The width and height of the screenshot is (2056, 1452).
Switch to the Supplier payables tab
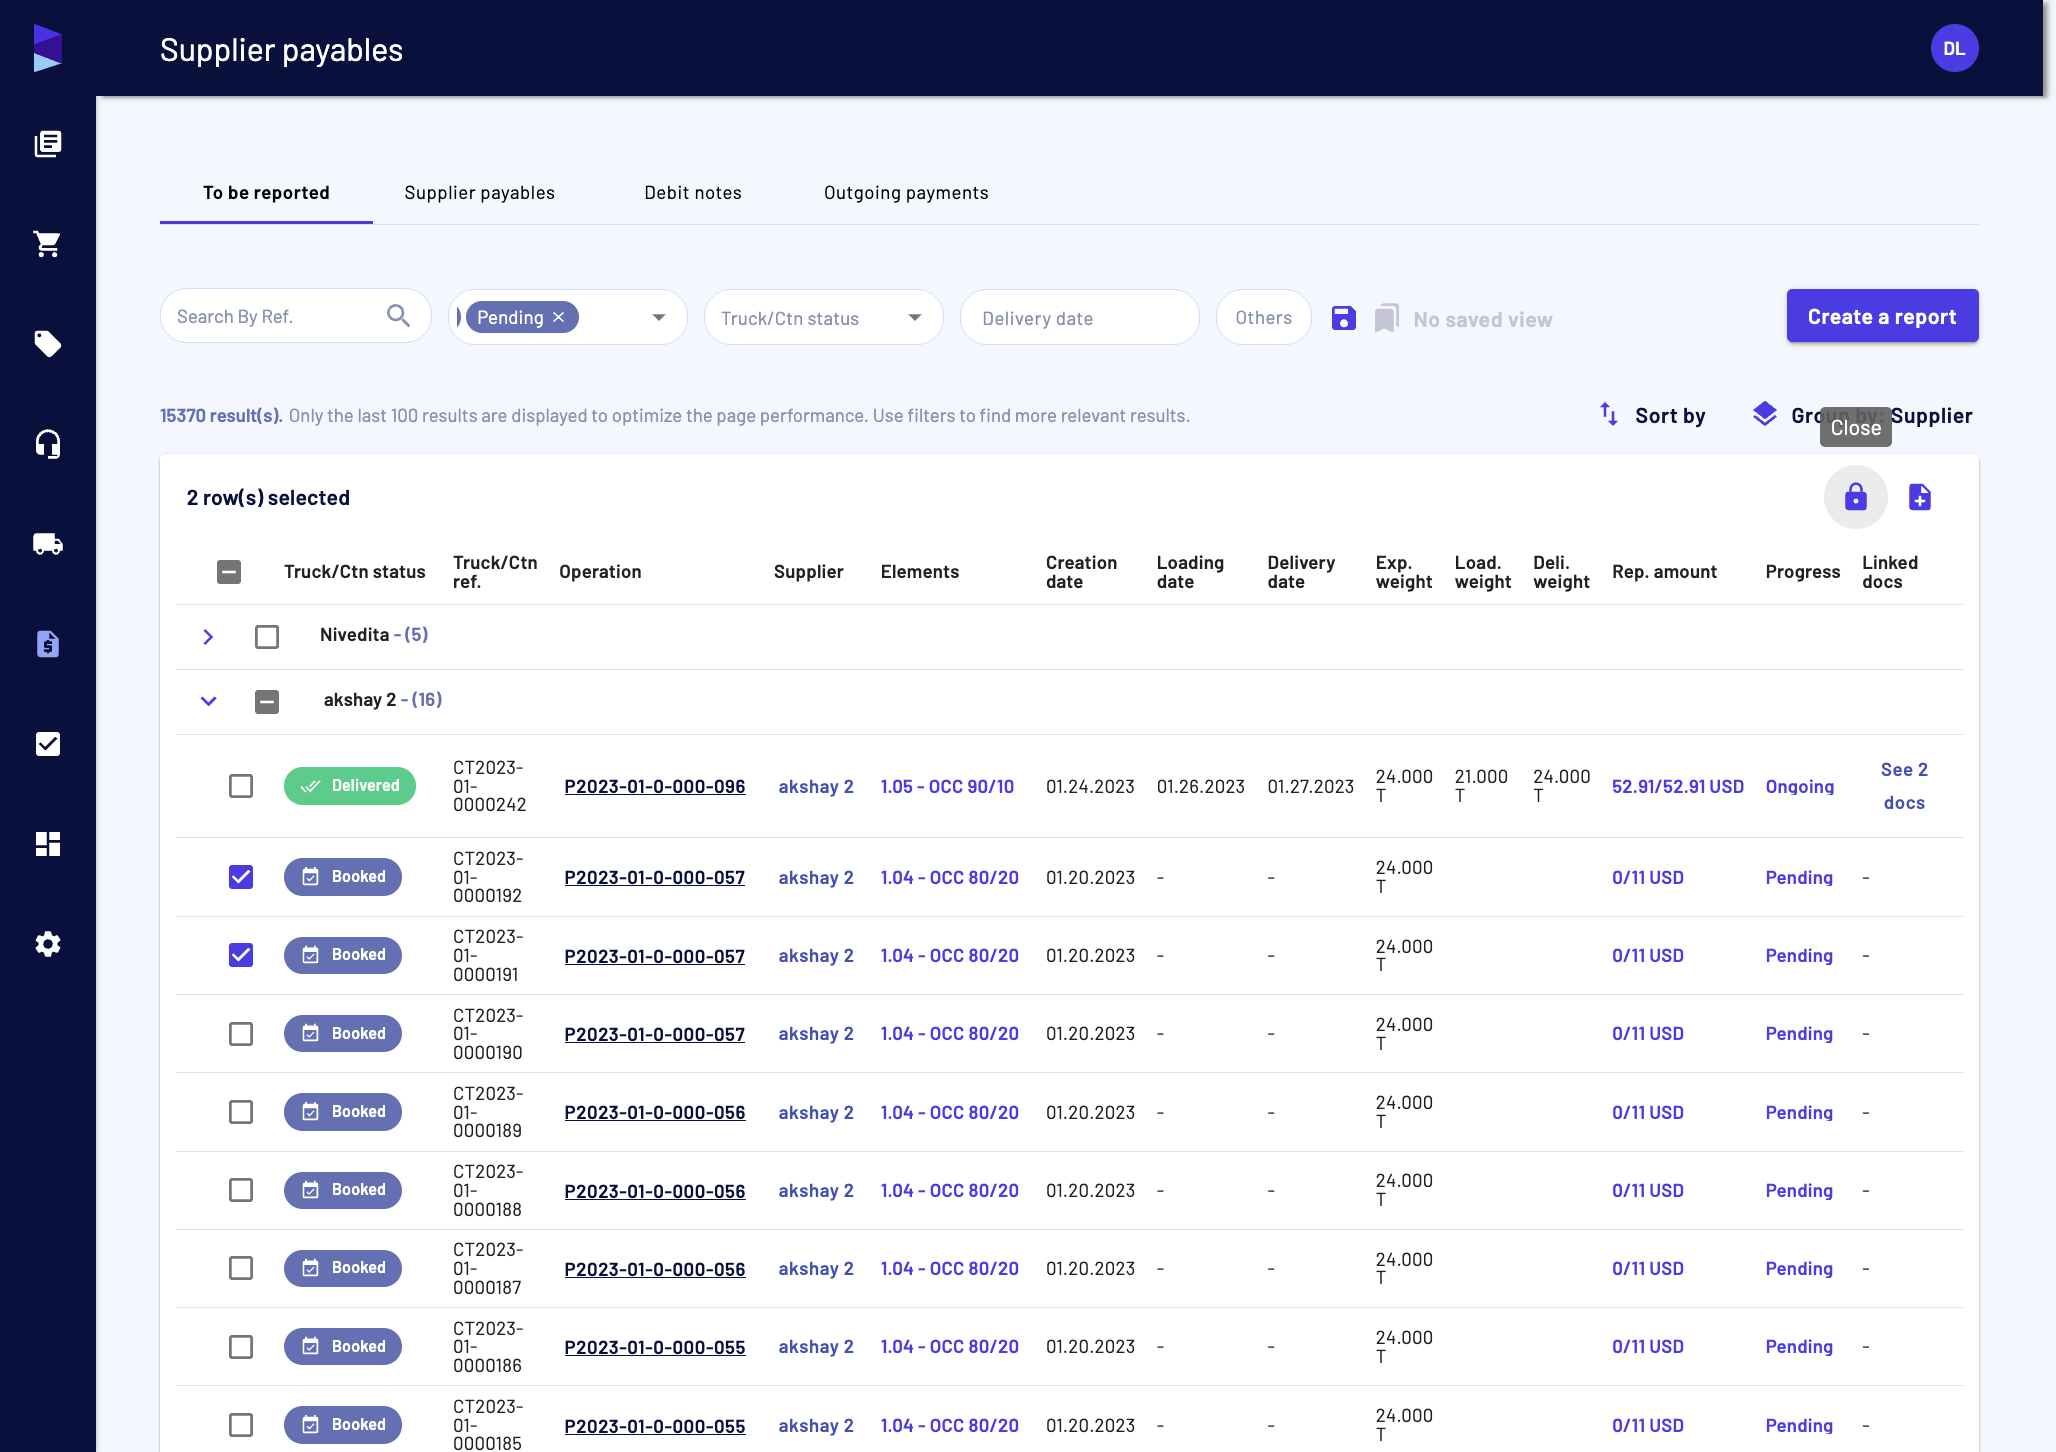click(x=479, y=193)
